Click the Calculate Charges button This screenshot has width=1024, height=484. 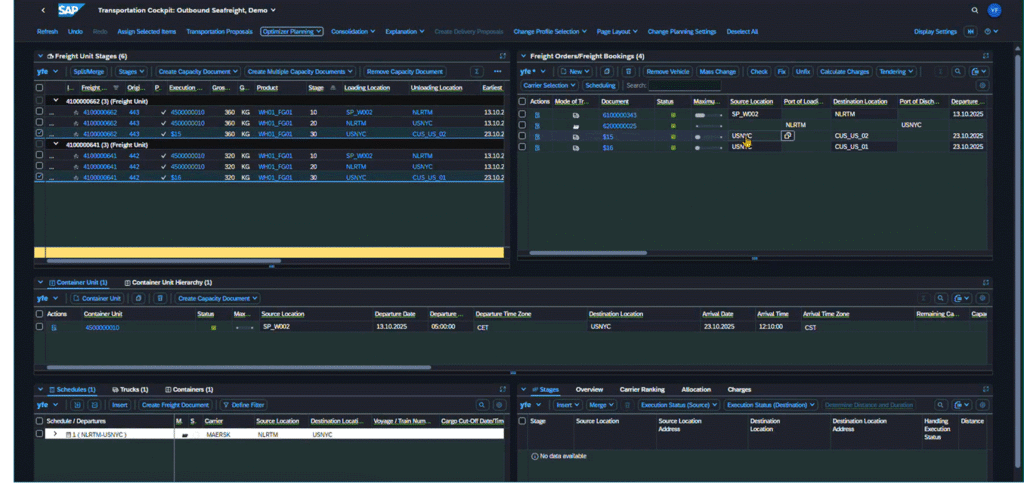[x=845, y=72]
